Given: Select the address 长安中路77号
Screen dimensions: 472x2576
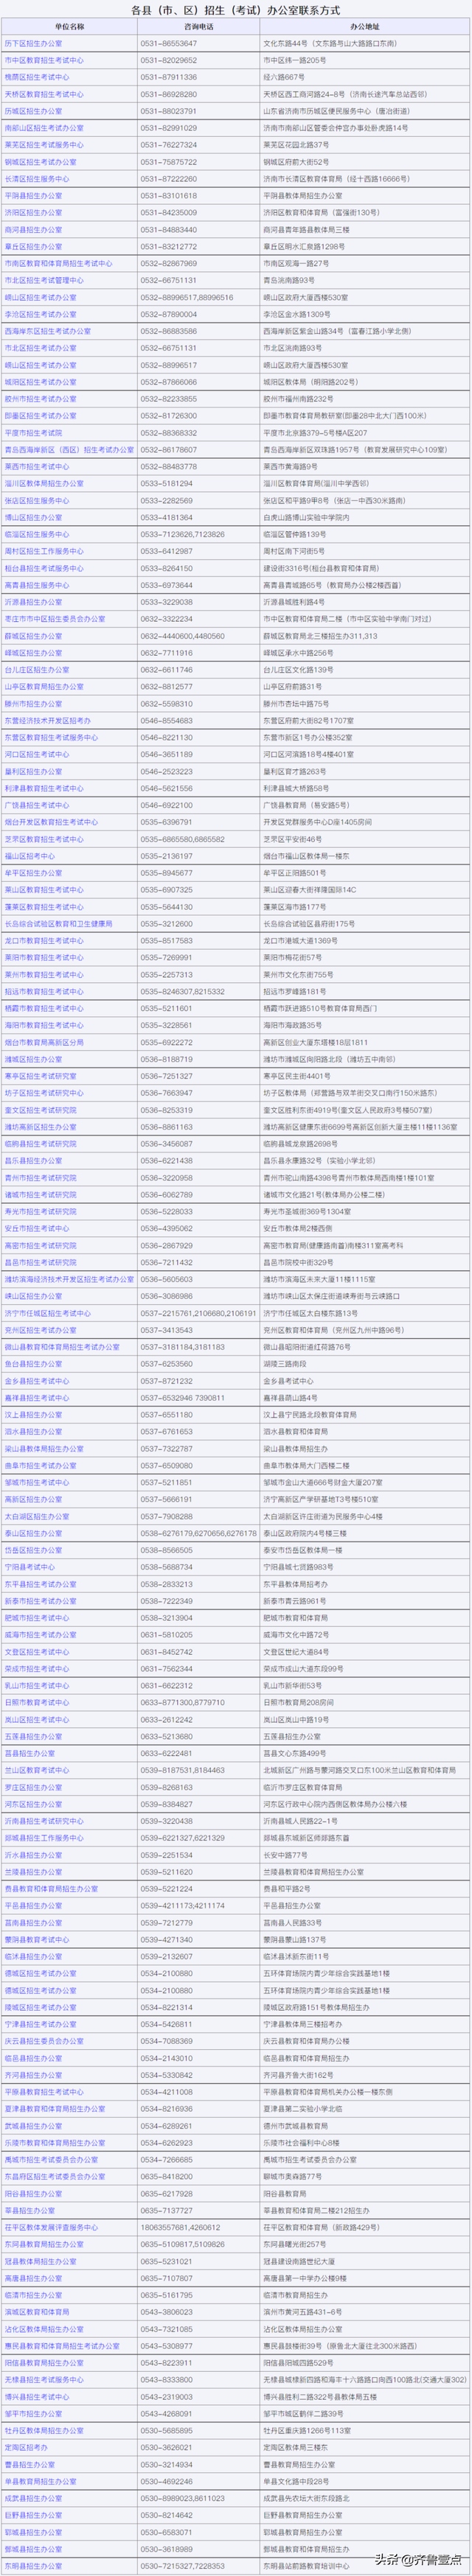Looking at the screenshot, I should tap(286, 1855).
